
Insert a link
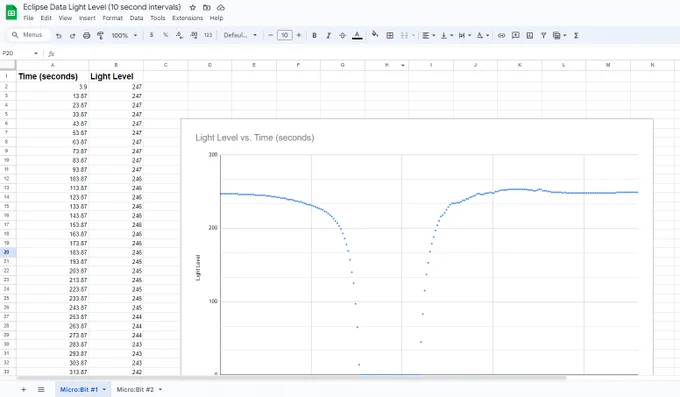click(x=501, y=36)
